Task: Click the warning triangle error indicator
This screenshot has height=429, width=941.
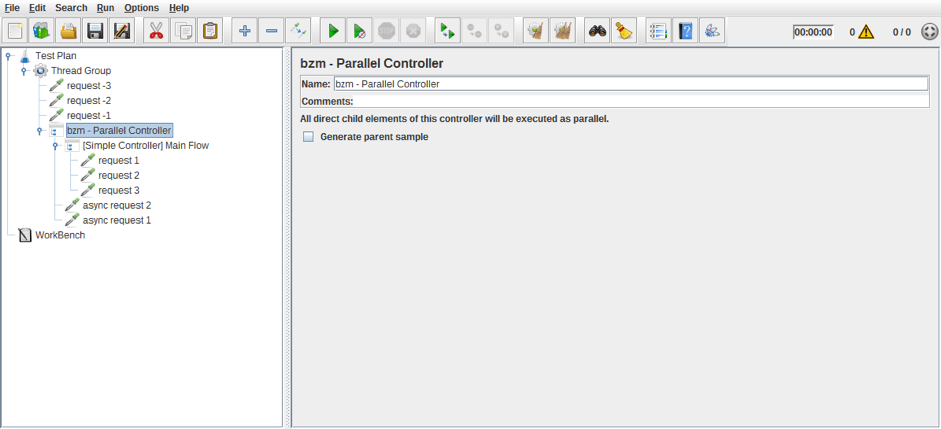Action: (x=866, y=32)
